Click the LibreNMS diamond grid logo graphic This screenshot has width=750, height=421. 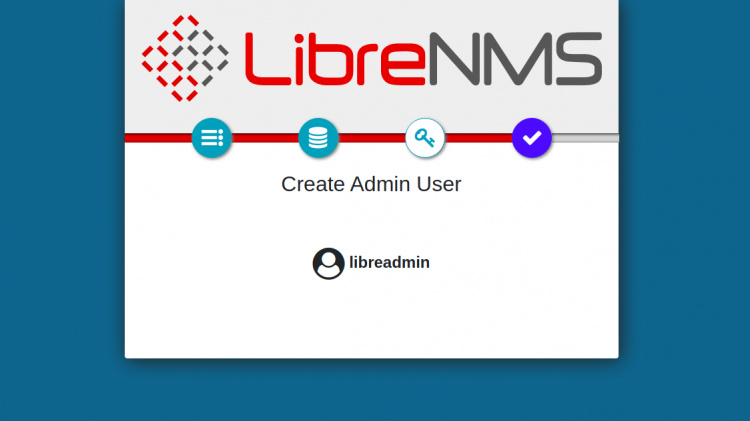click(185, 58)
